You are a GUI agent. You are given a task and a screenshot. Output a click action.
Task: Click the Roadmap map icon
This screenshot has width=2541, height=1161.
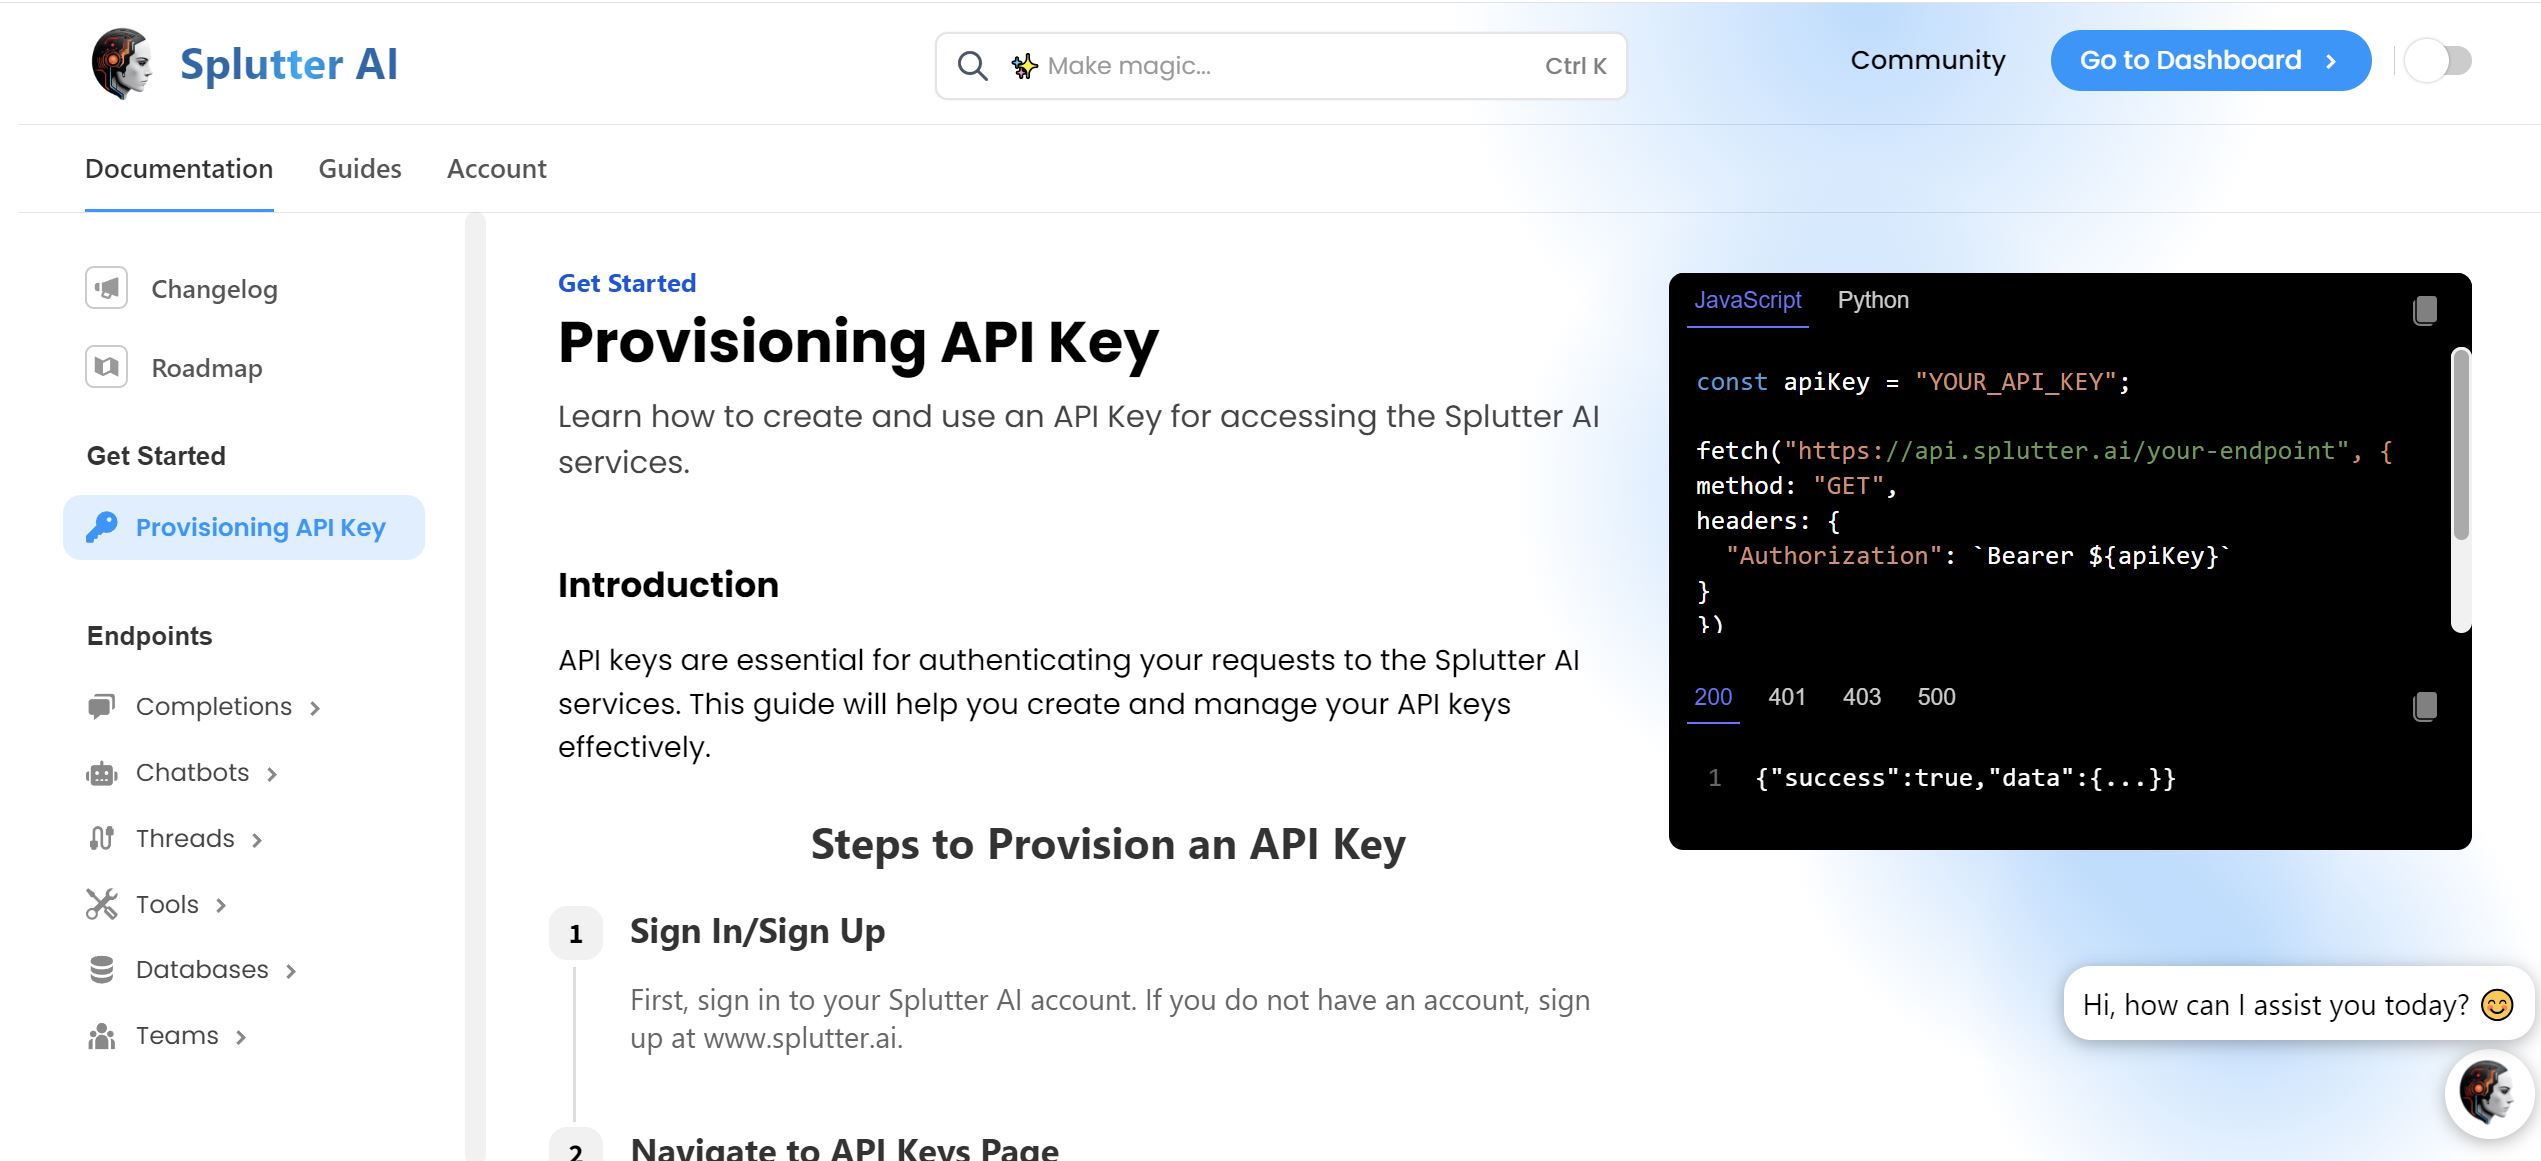[x=106, y=367]
